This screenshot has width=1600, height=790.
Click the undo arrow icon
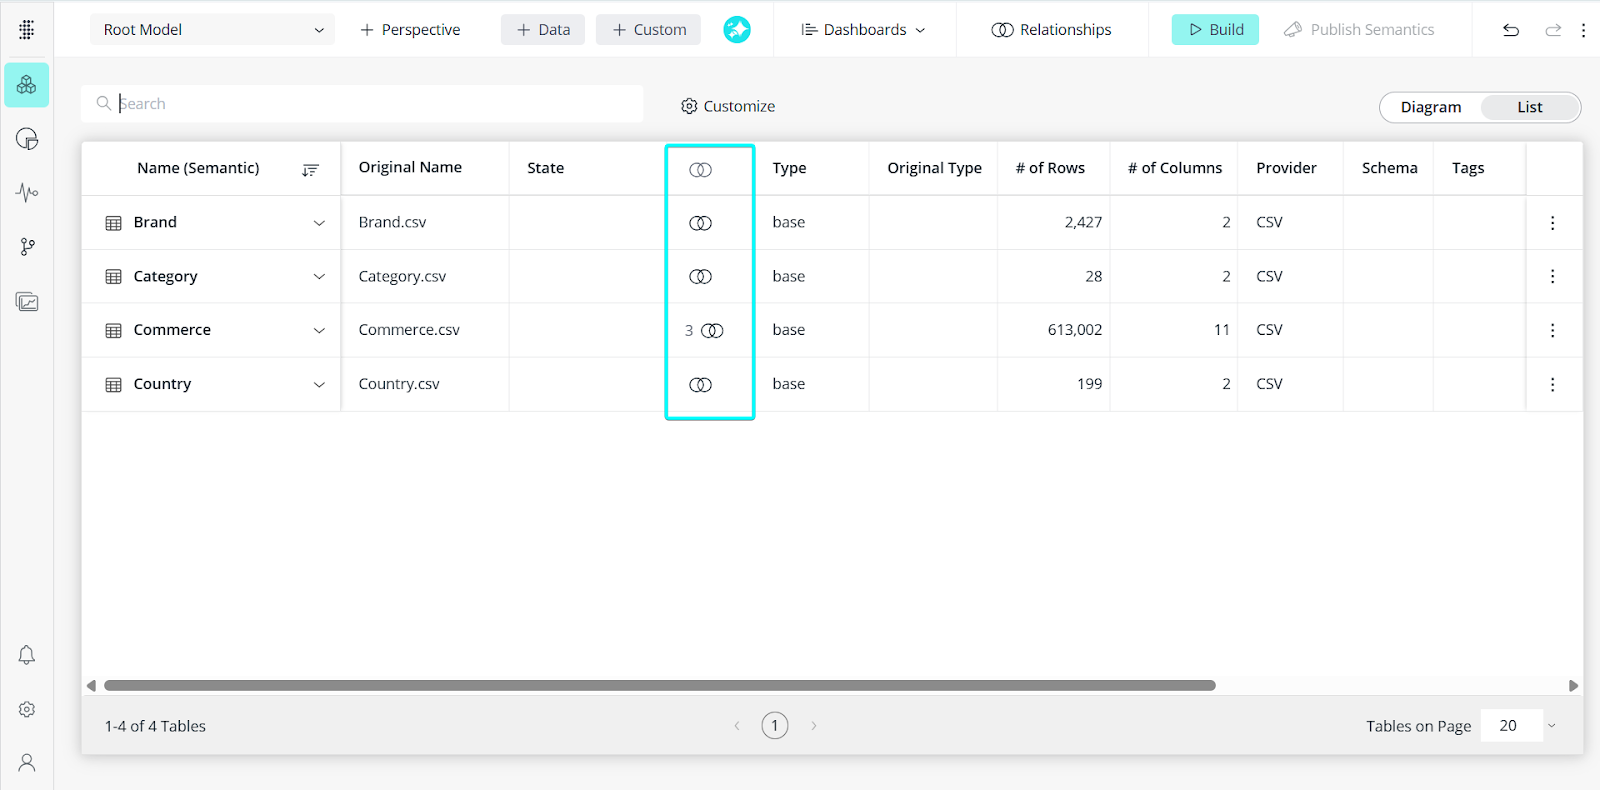pyautogui.click(x=1511, y=30)
